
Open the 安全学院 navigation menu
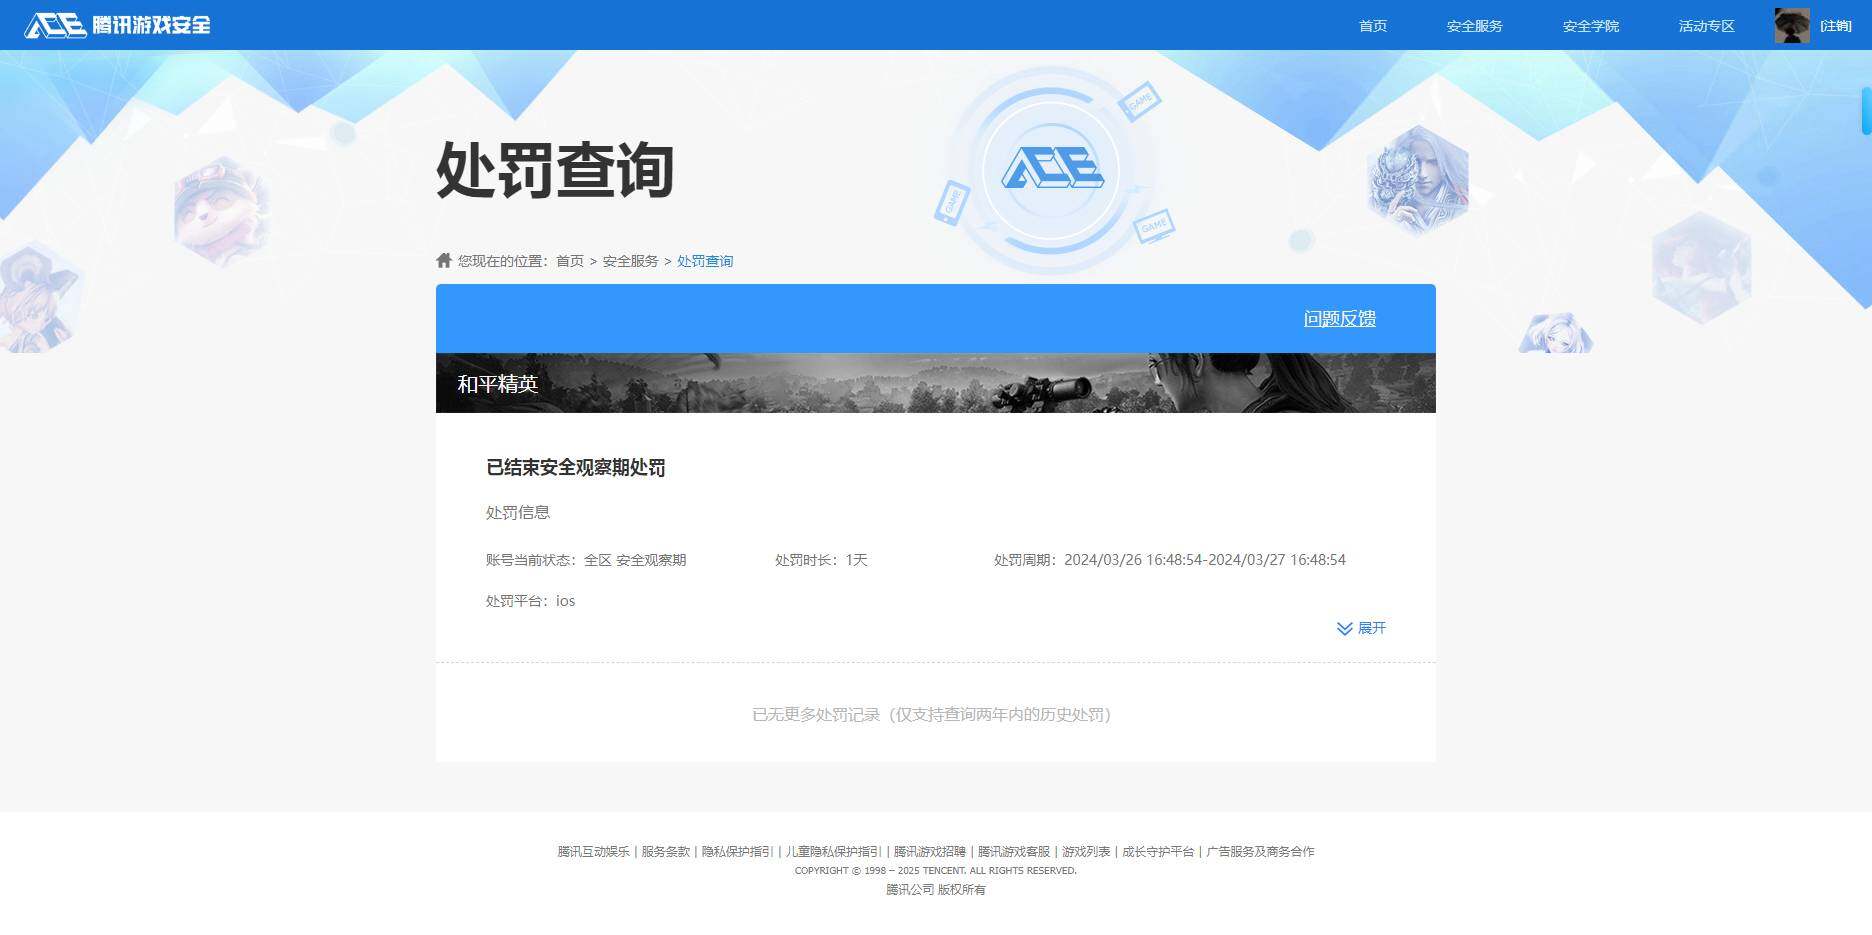pos(1591,26)
